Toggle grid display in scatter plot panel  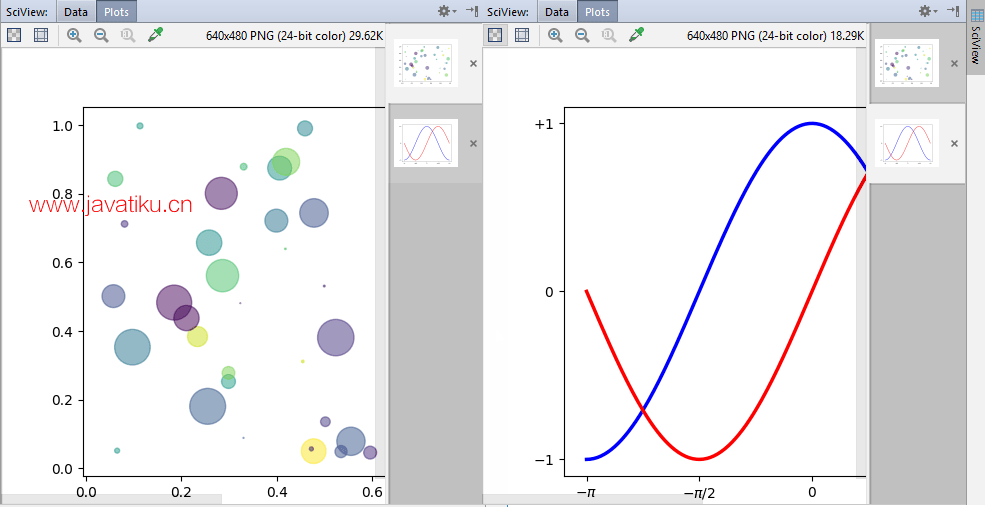point(41,35)
